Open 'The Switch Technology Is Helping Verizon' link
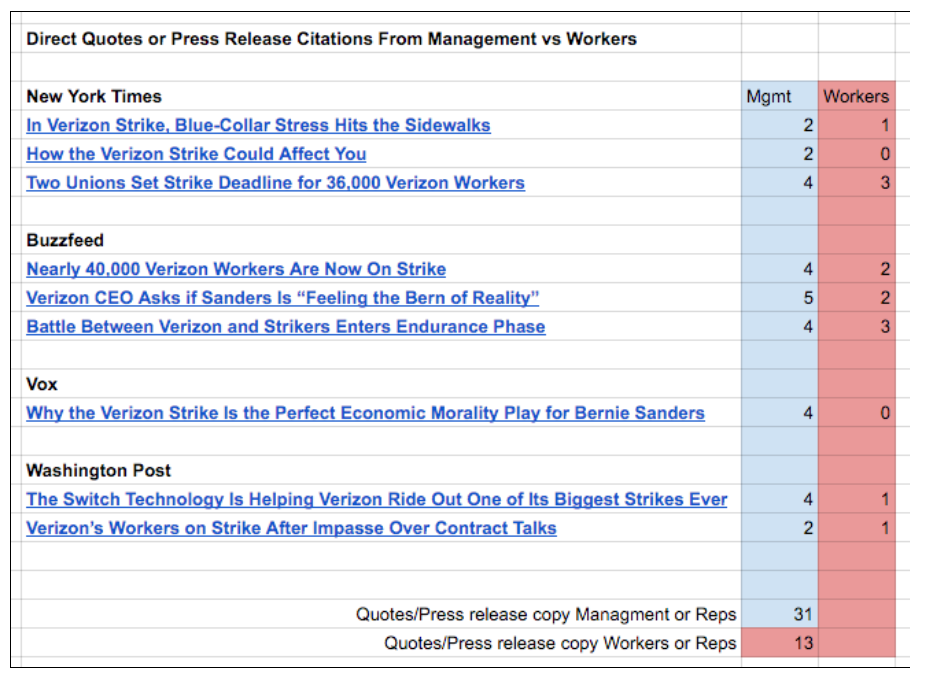 tap(376, 499)
